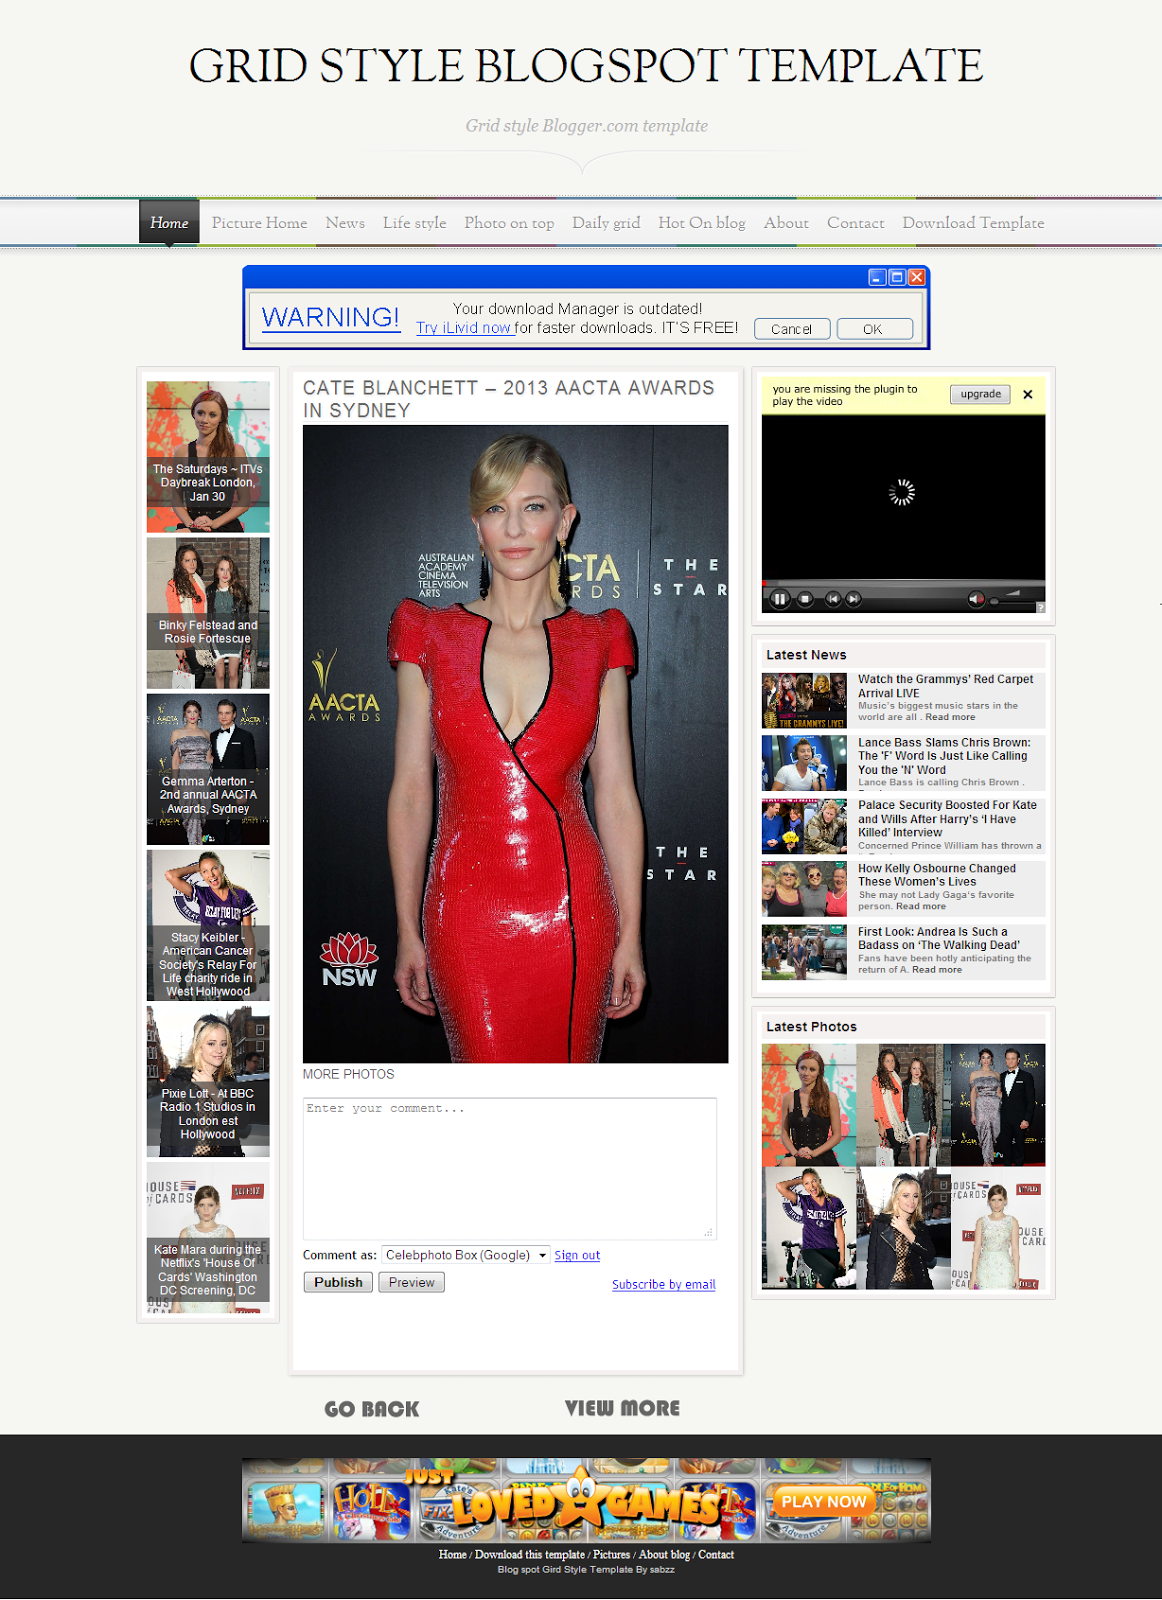Click the comment text box
Viewport: 1162px width, 1600px height.
[510, 1168]
